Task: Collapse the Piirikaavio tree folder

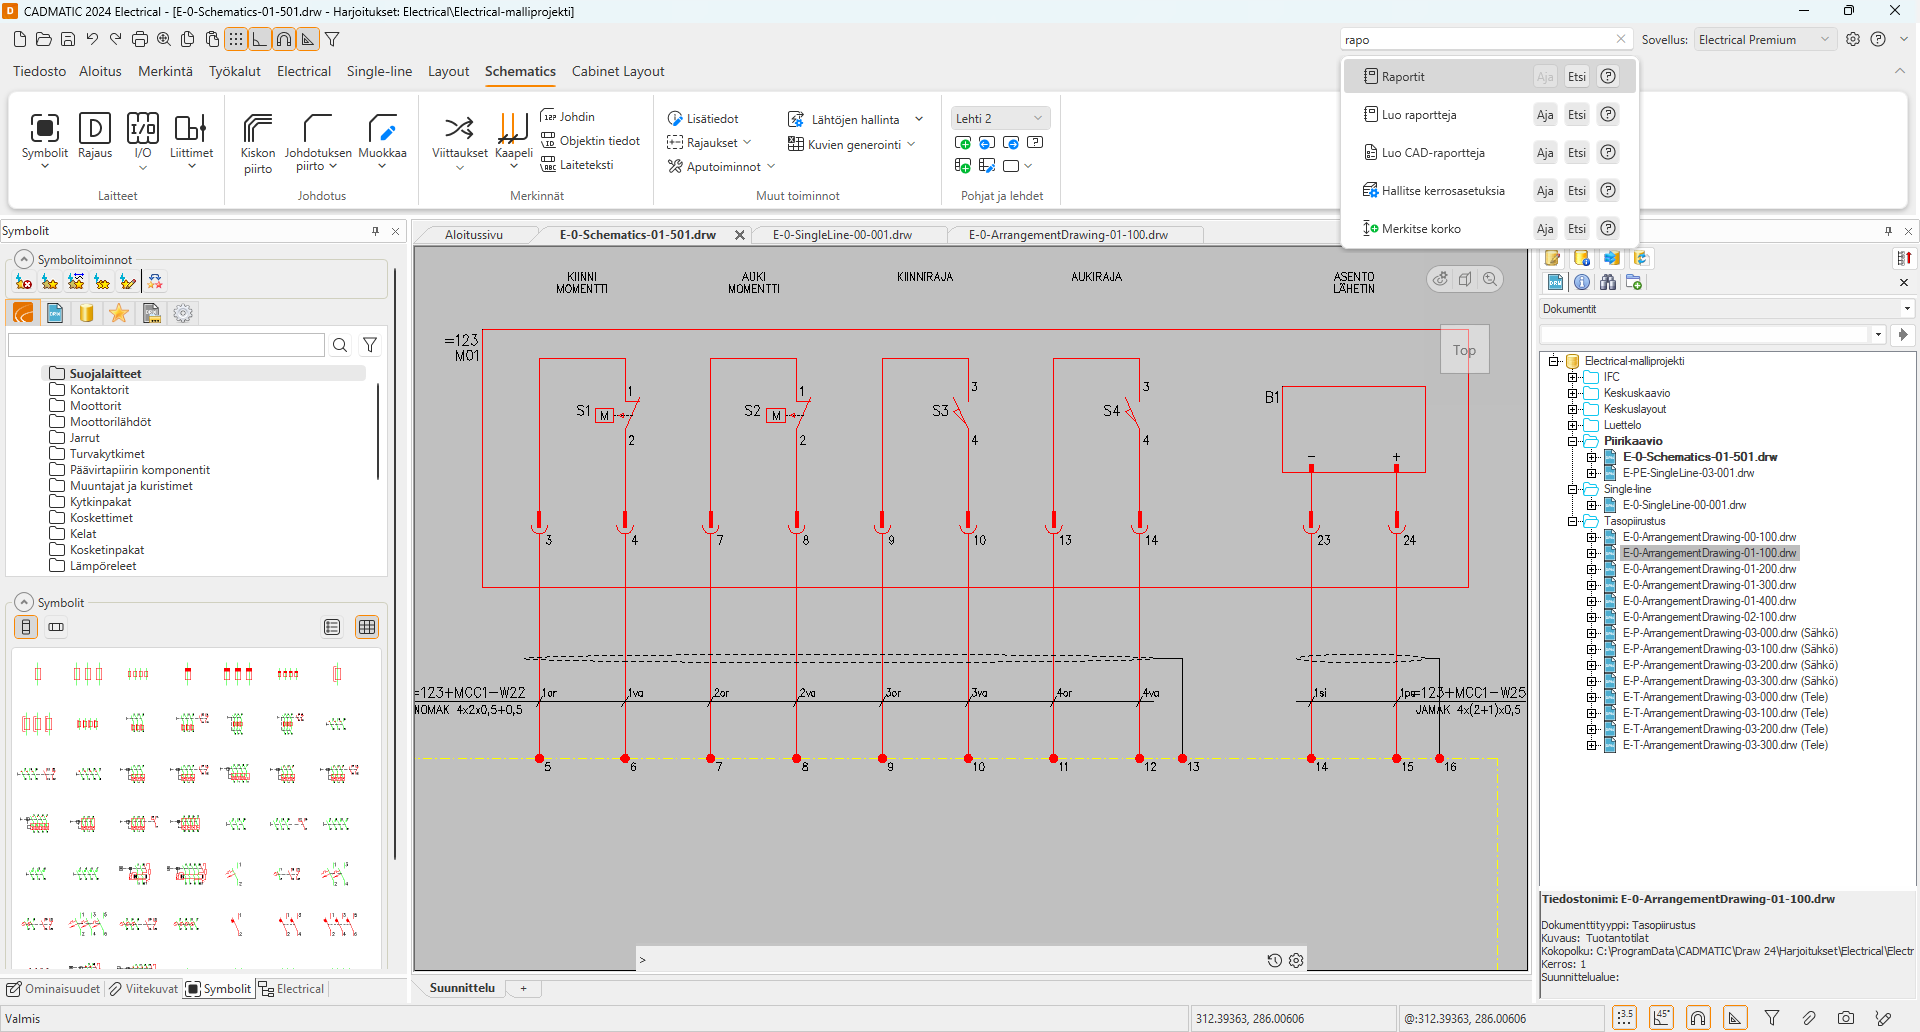Action: 1573,441
